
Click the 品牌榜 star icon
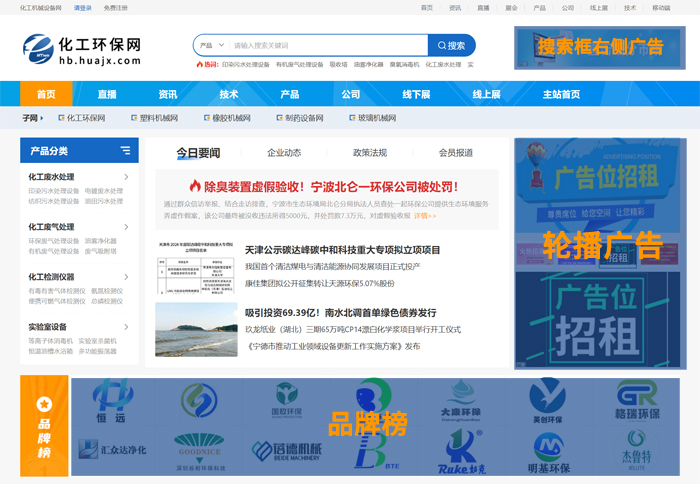pos(44,404)
